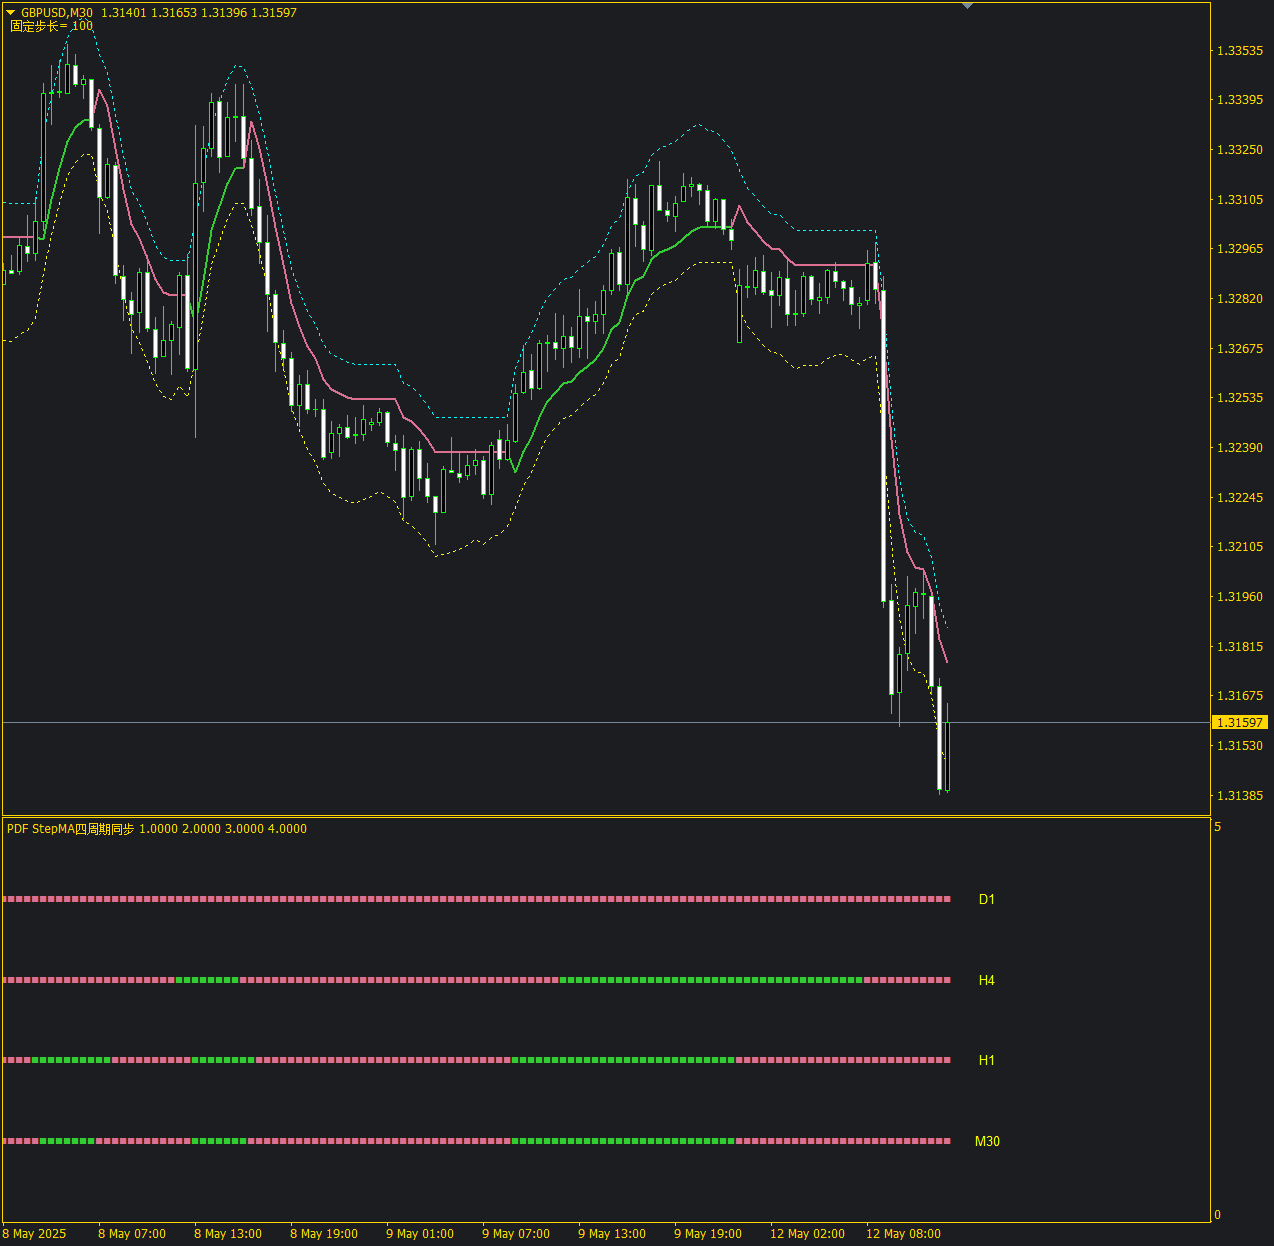This screenshot has width=1274, height=1246.
Task: Click the horizontal bid price line
Action: click(605, 722)
